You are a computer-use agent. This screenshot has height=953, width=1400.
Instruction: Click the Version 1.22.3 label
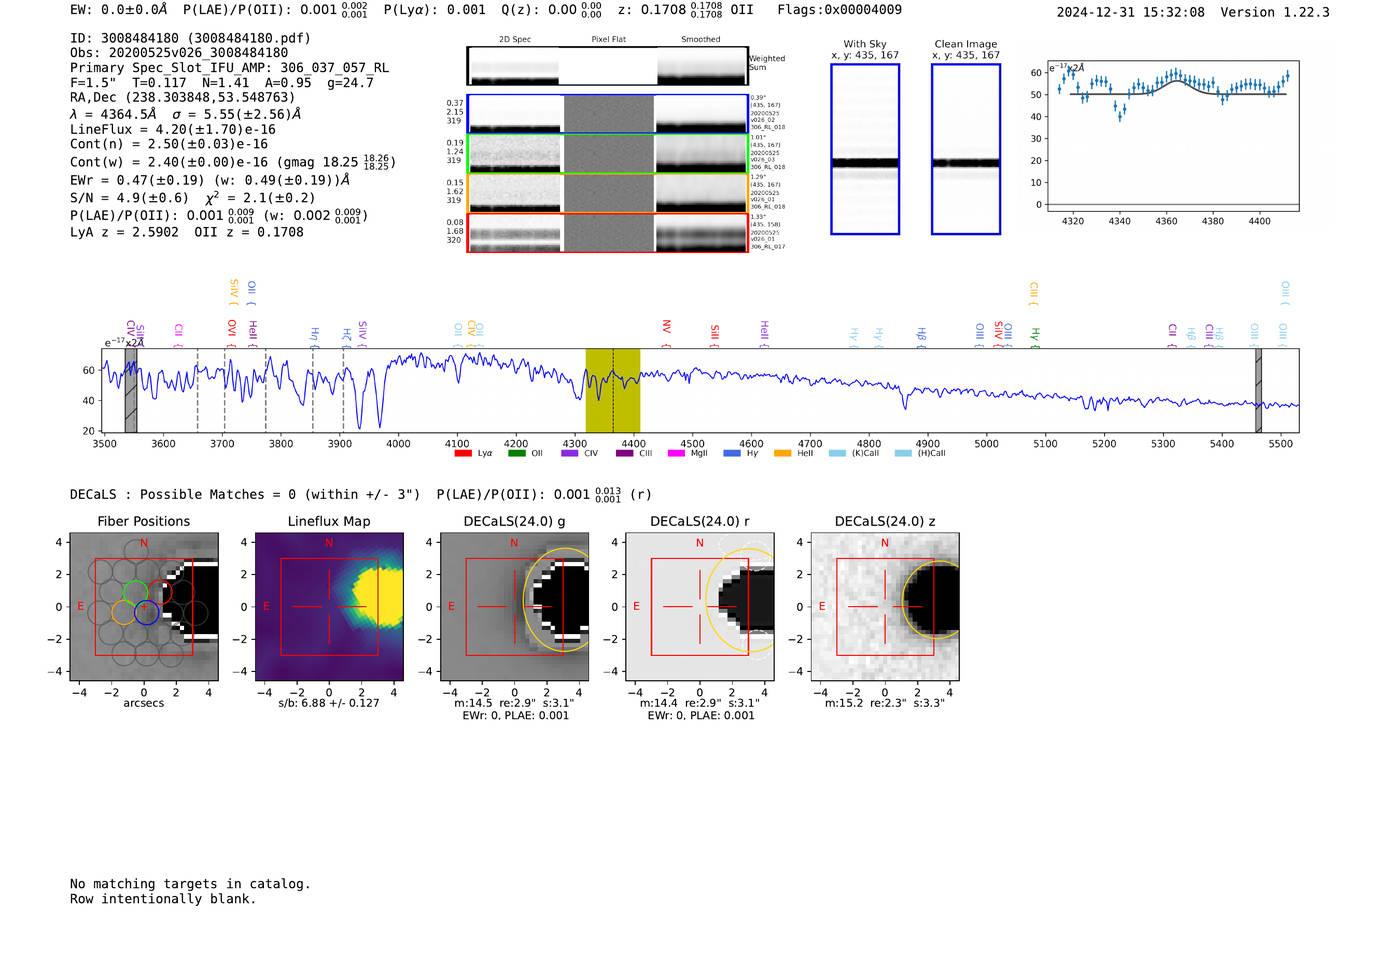(x=1275, y=12)
